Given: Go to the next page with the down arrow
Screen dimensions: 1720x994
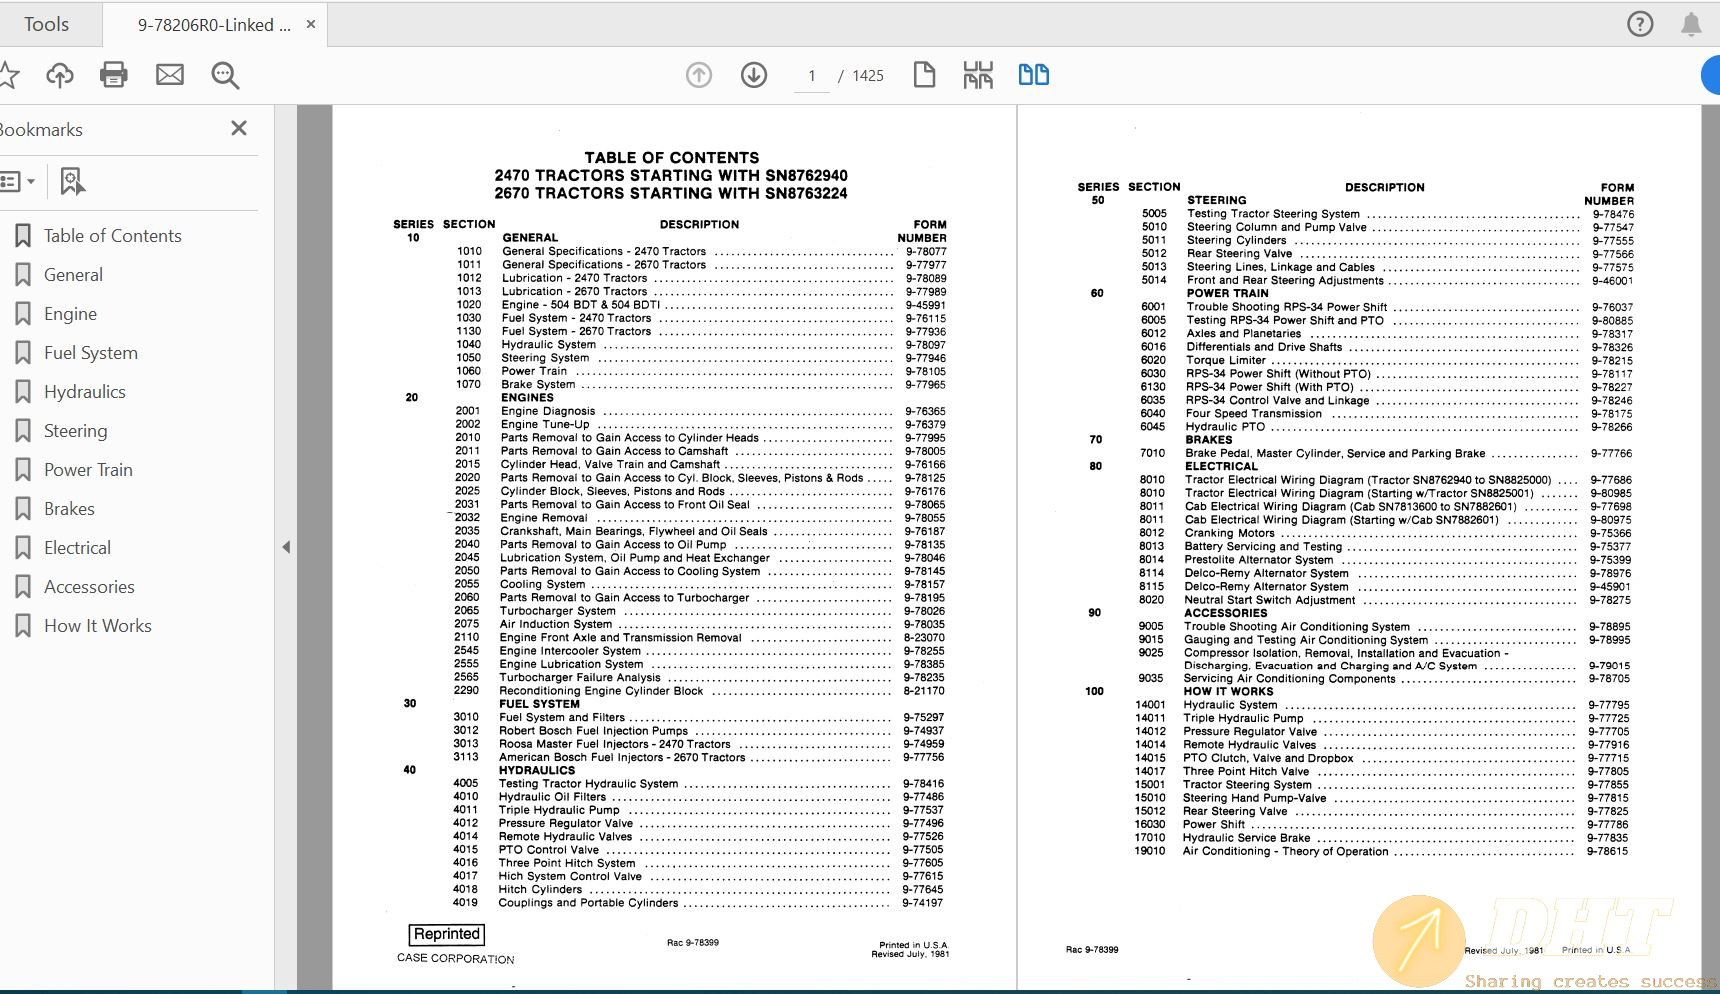Looking at the screenshot, I should point(754,74).
